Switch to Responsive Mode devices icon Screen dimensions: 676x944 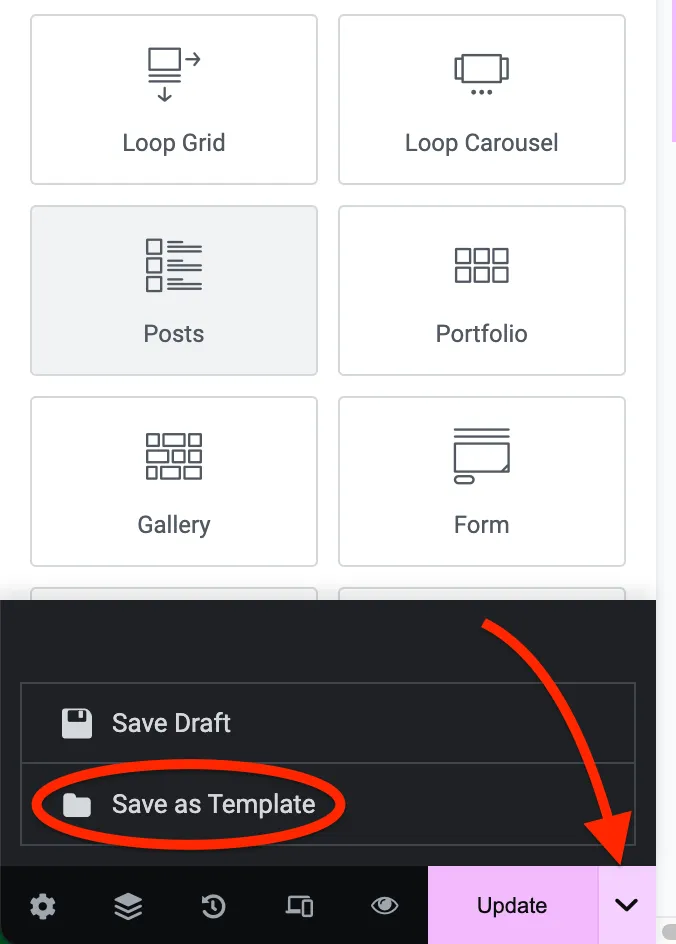[x=299, y=905]
